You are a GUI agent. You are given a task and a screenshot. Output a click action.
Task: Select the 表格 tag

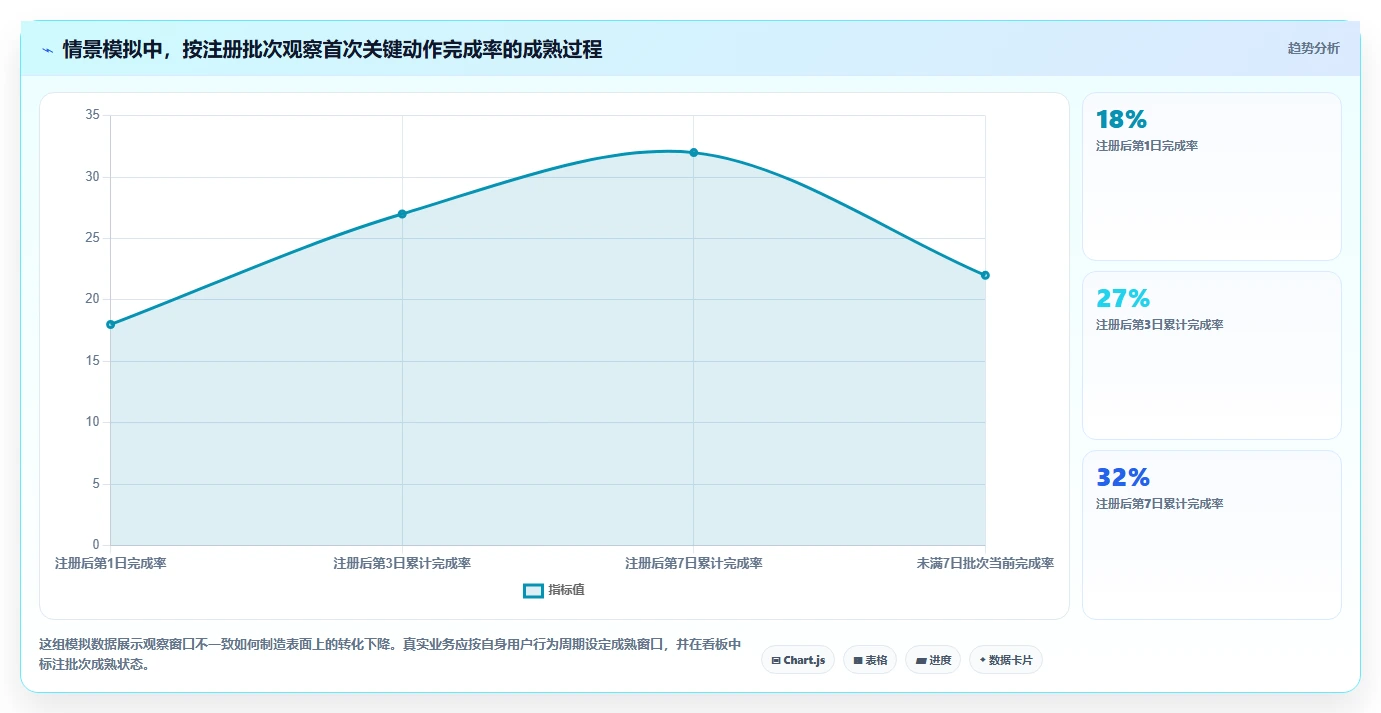tap(870, 660)
